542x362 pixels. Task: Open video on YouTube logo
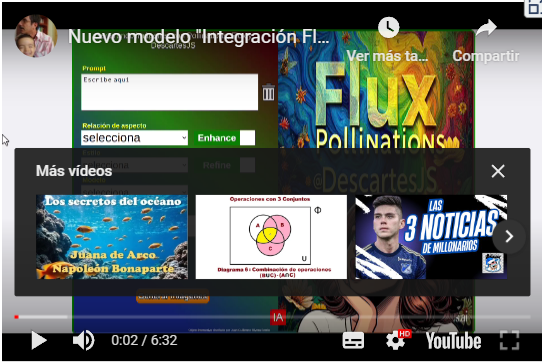pyautogui.click(x=453, y=341)
